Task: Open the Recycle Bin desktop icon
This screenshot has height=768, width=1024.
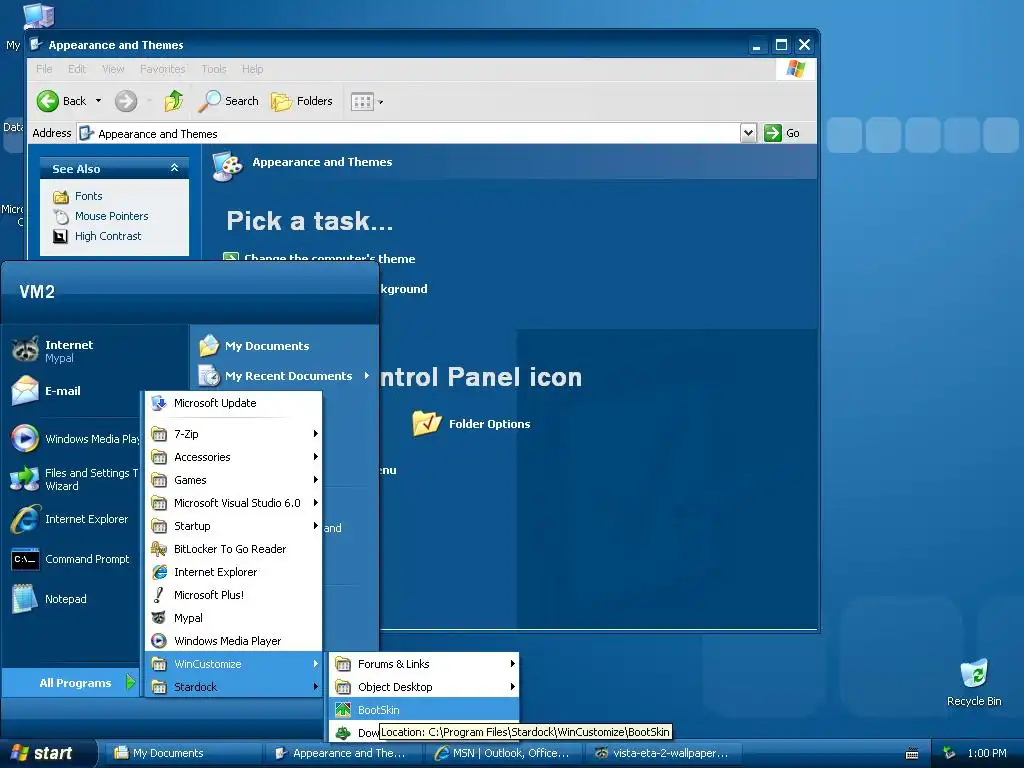Action: click(974, 682)
